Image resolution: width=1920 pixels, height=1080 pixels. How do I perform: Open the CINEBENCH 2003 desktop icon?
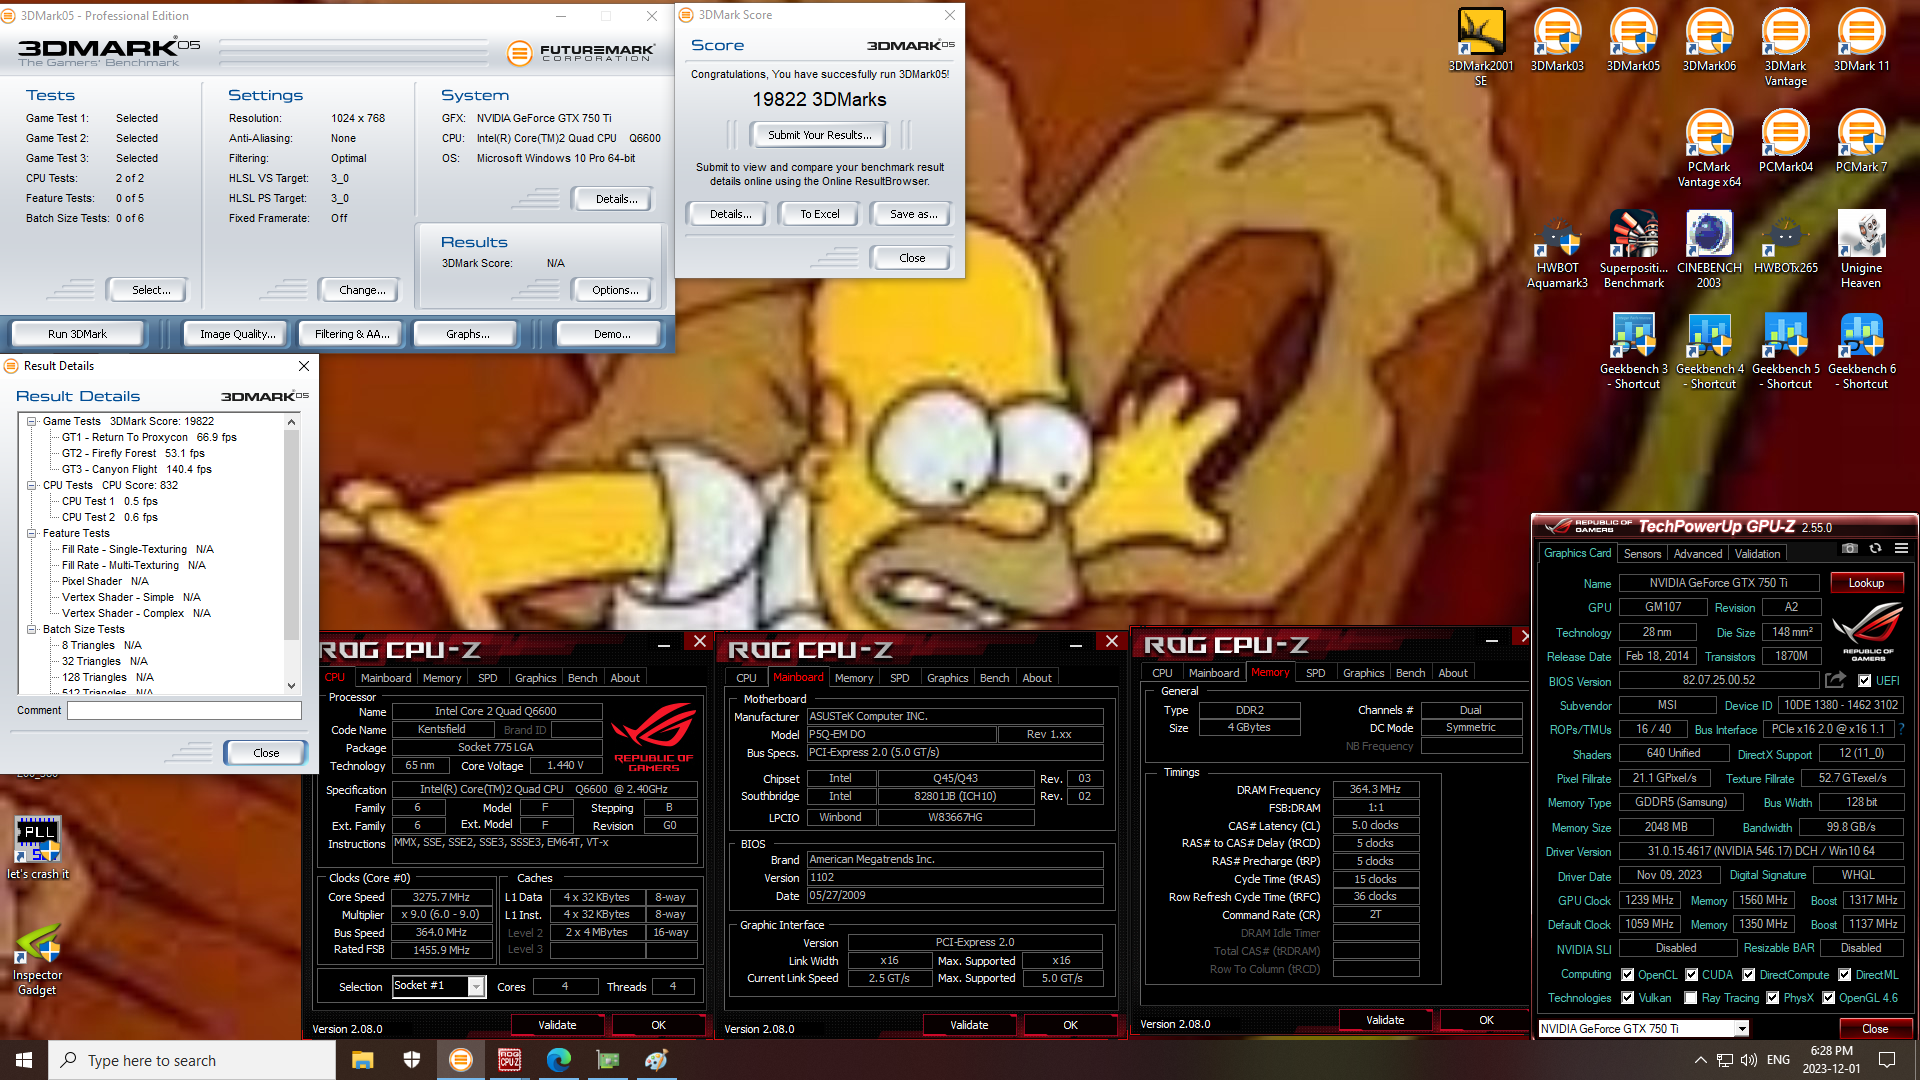point(1709,250)
